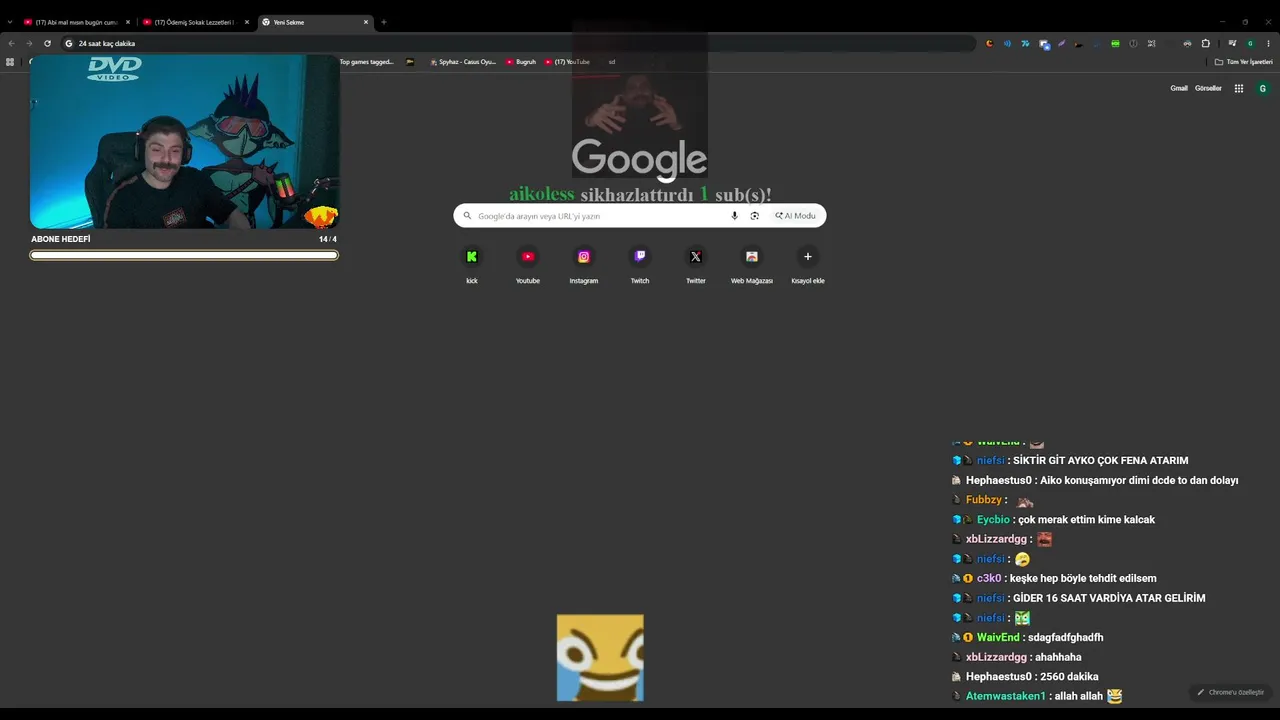The height and width of the screenshot is (720, 1280).
Task: Open the 'Spyhaz - Casus Oyu...' bookmark
Action: click(x=462, y=62)
